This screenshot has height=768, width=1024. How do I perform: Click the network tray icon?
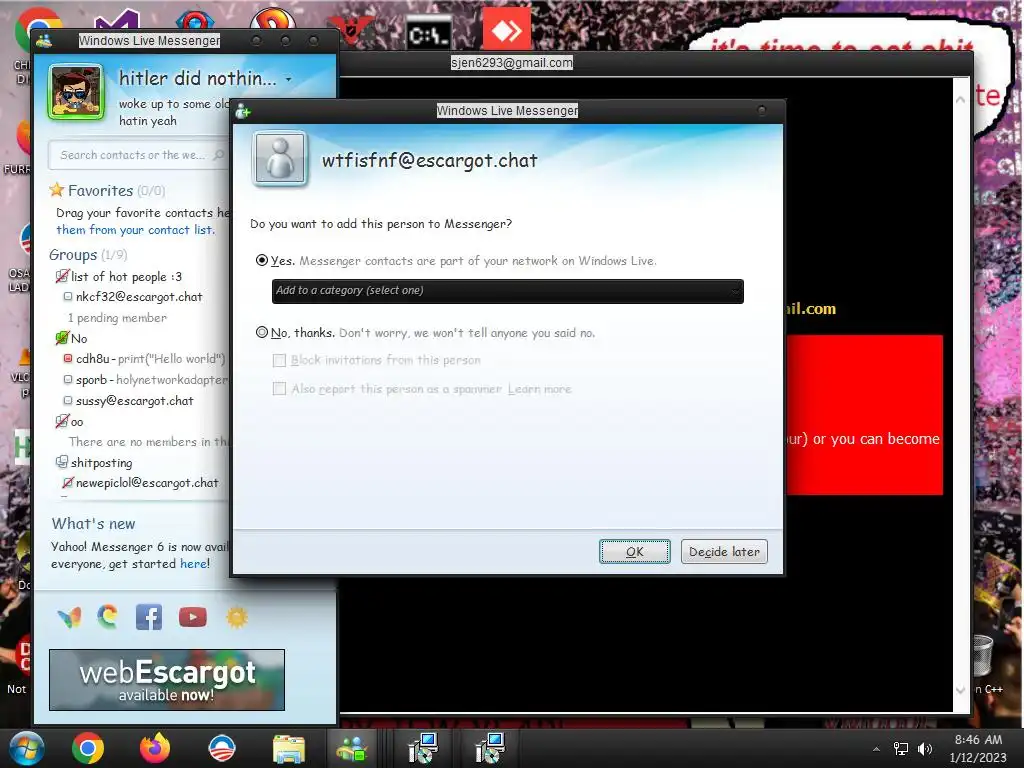pos(901,749)
